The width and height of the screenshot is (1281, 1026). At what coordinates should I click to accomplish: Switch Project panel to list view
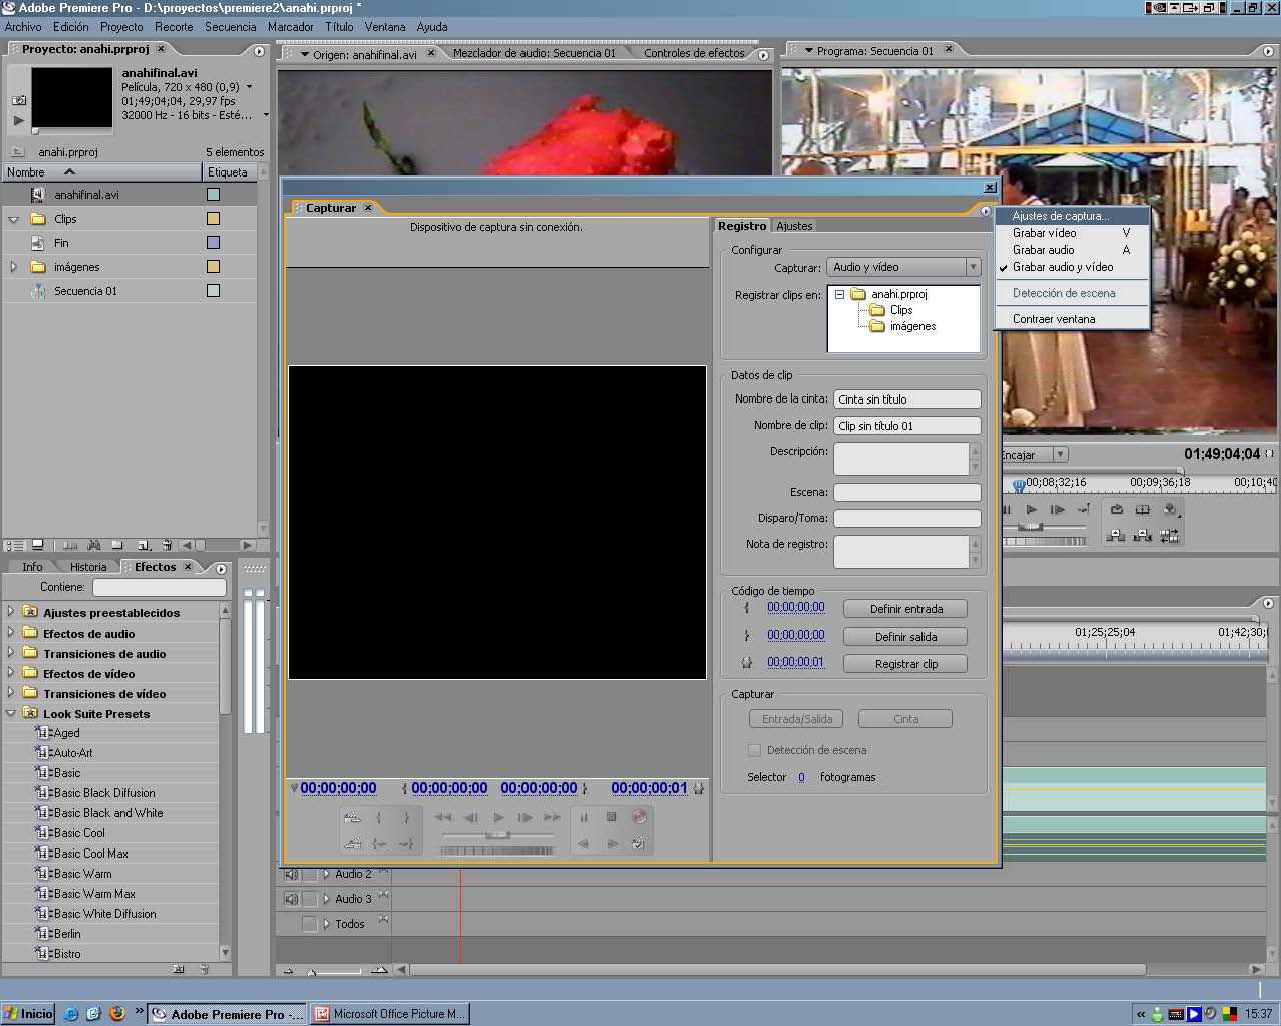point(14,545)
